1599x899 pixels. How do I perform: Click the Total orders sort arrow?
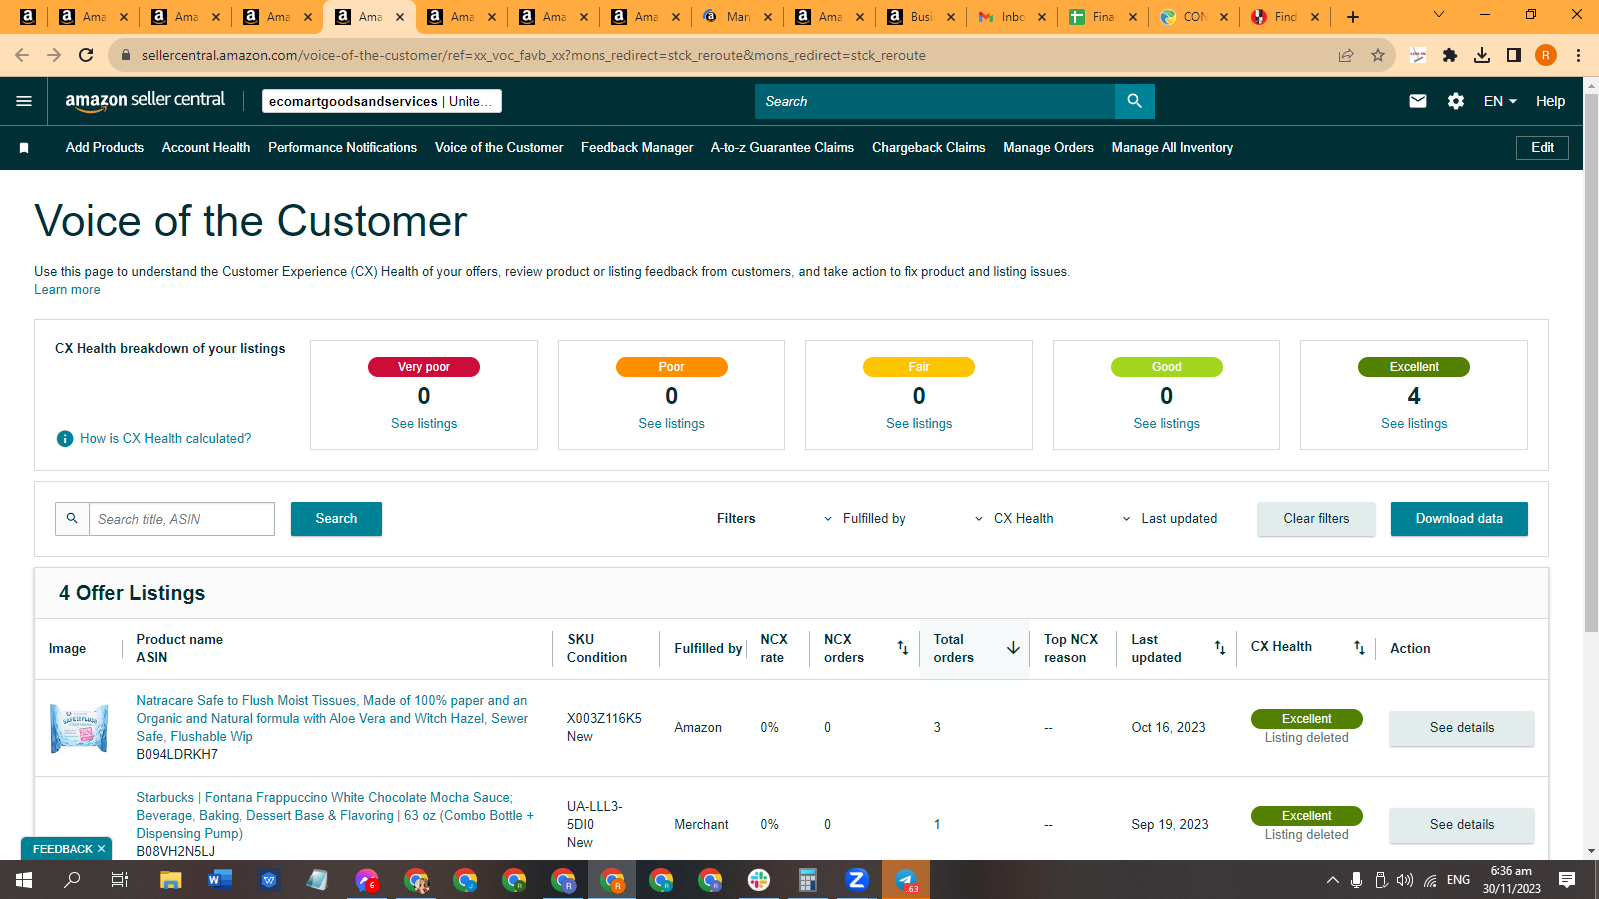(1013, 648)
